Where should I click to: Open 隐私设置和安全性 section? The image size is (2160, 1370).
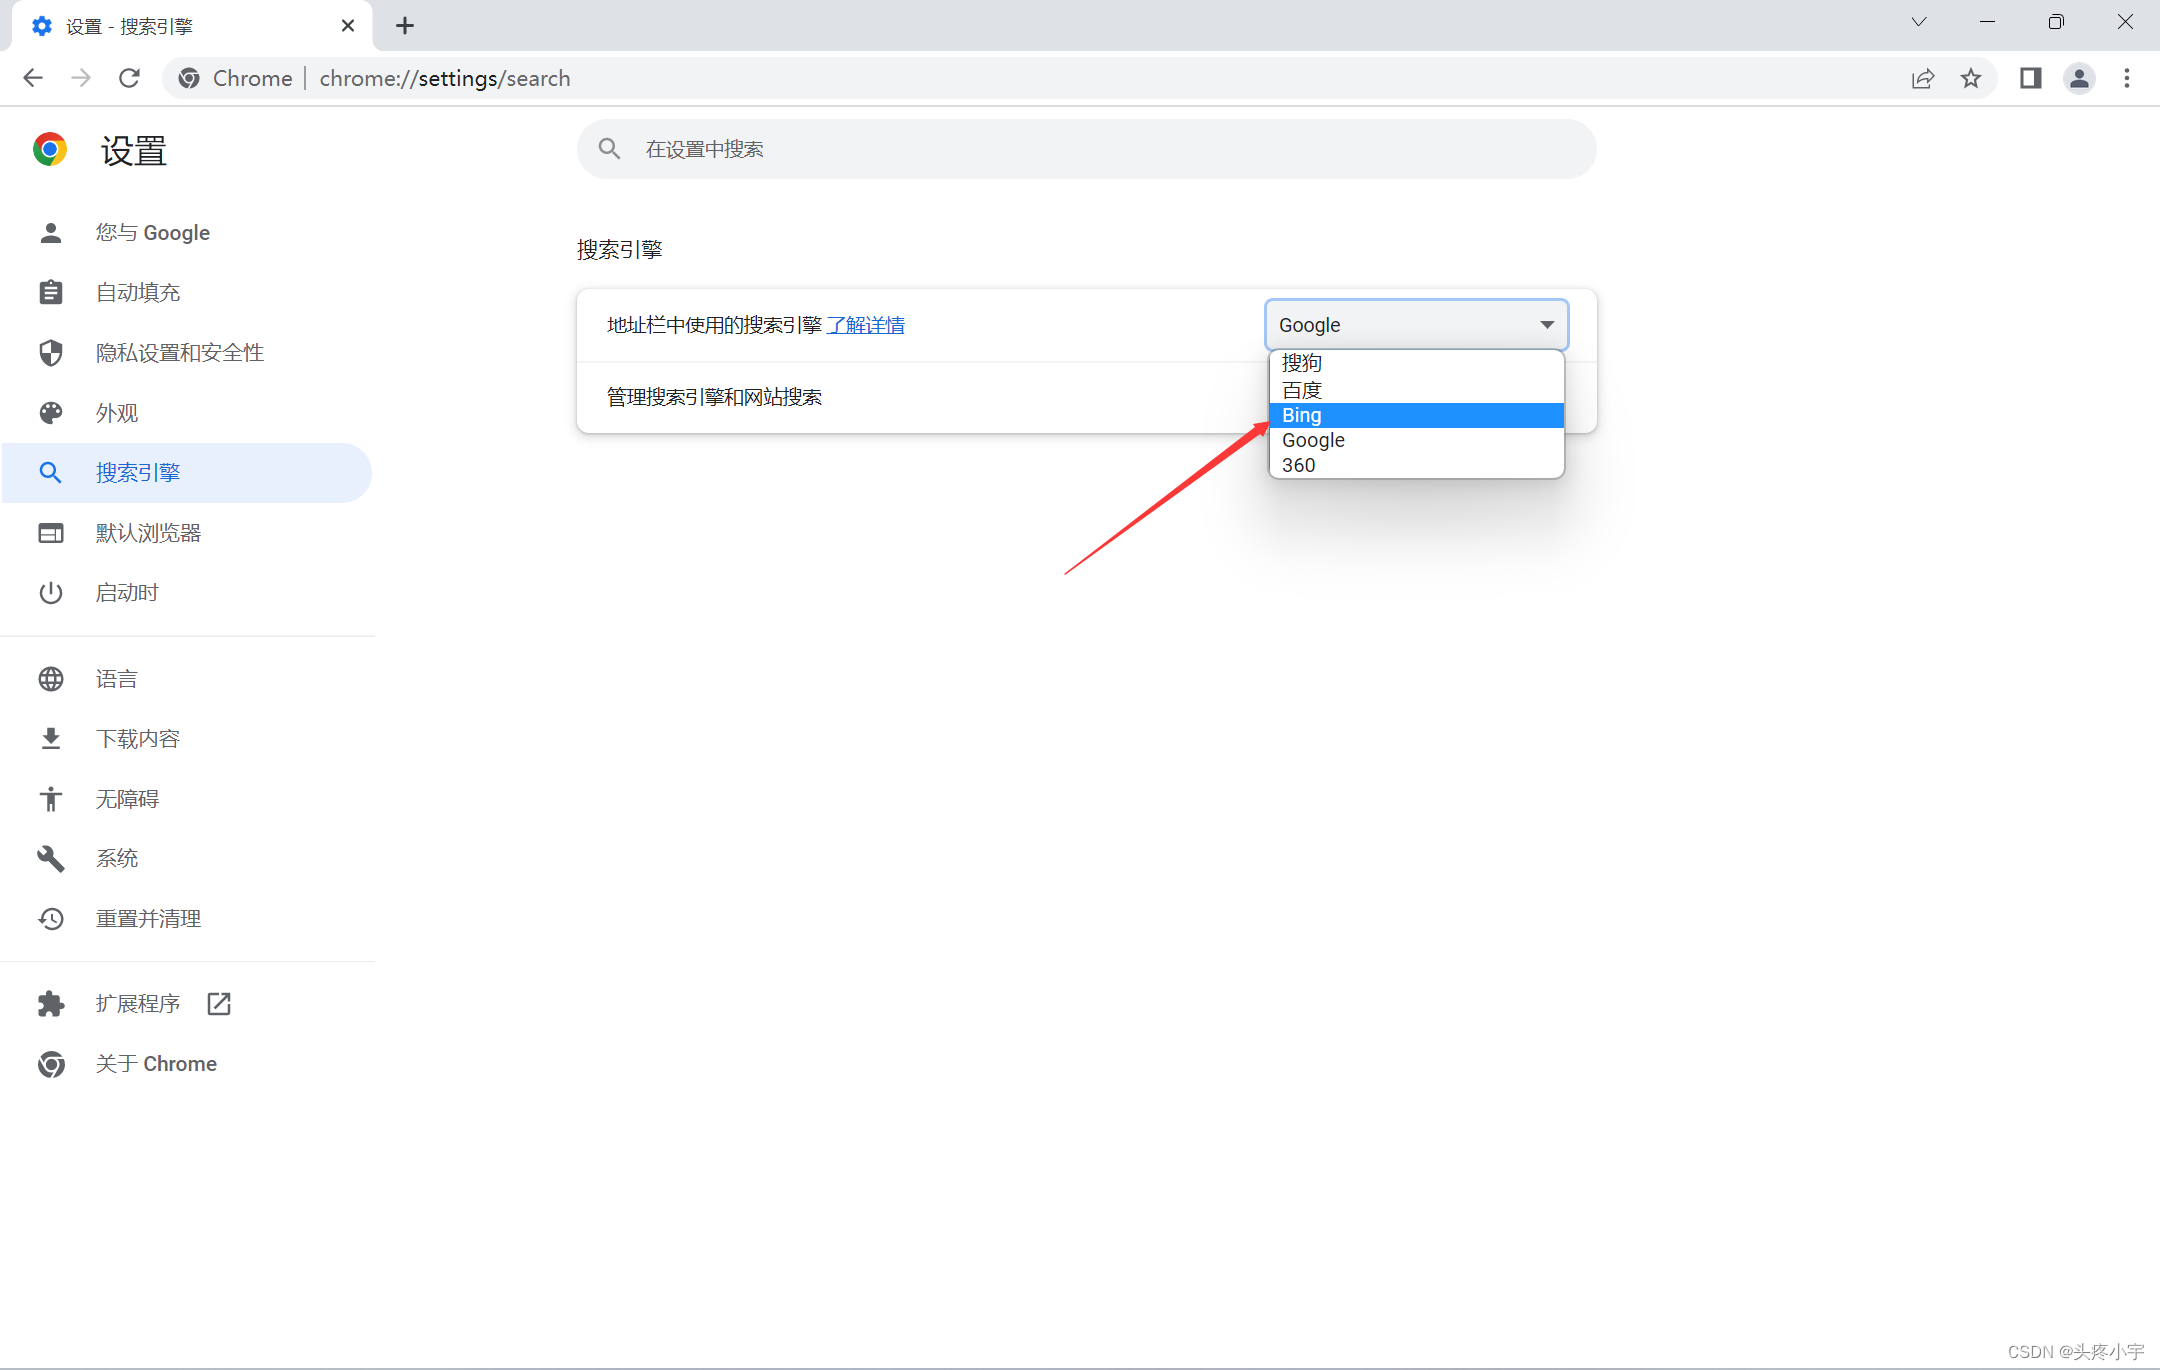click(187, 353)
